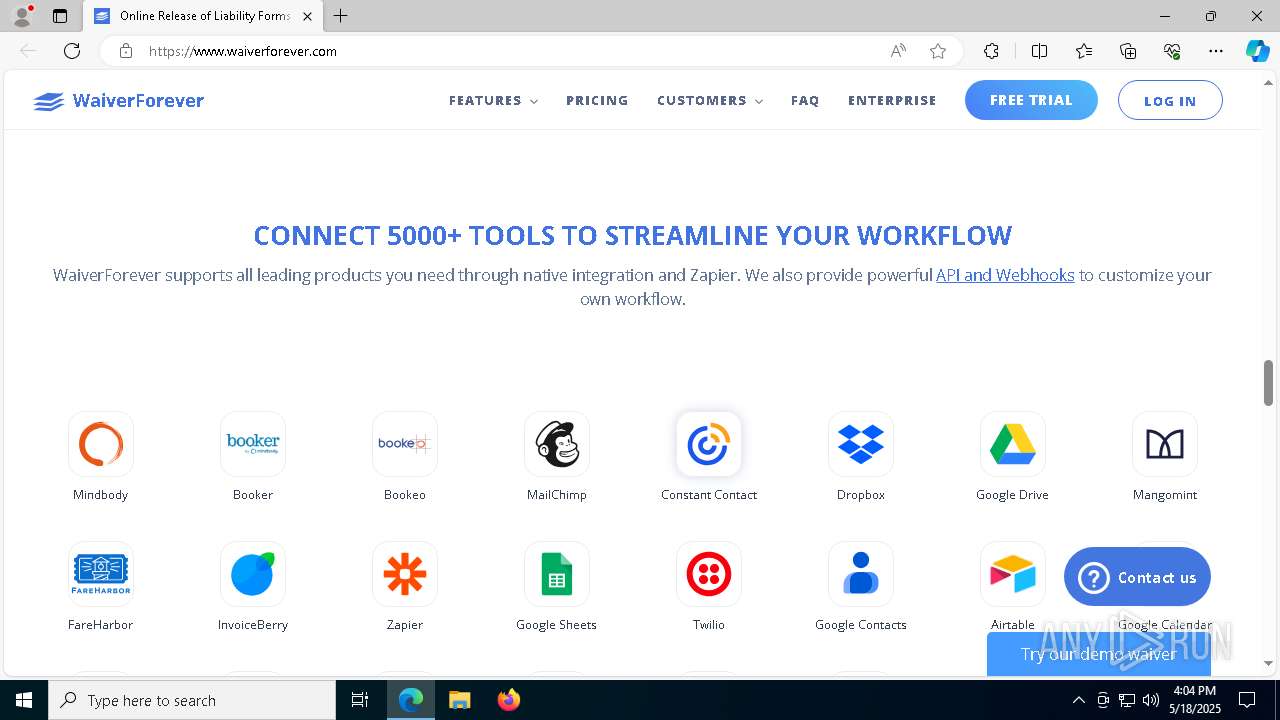Click the Log In button
This screenshot has height=720, width=1280.
1170,101
